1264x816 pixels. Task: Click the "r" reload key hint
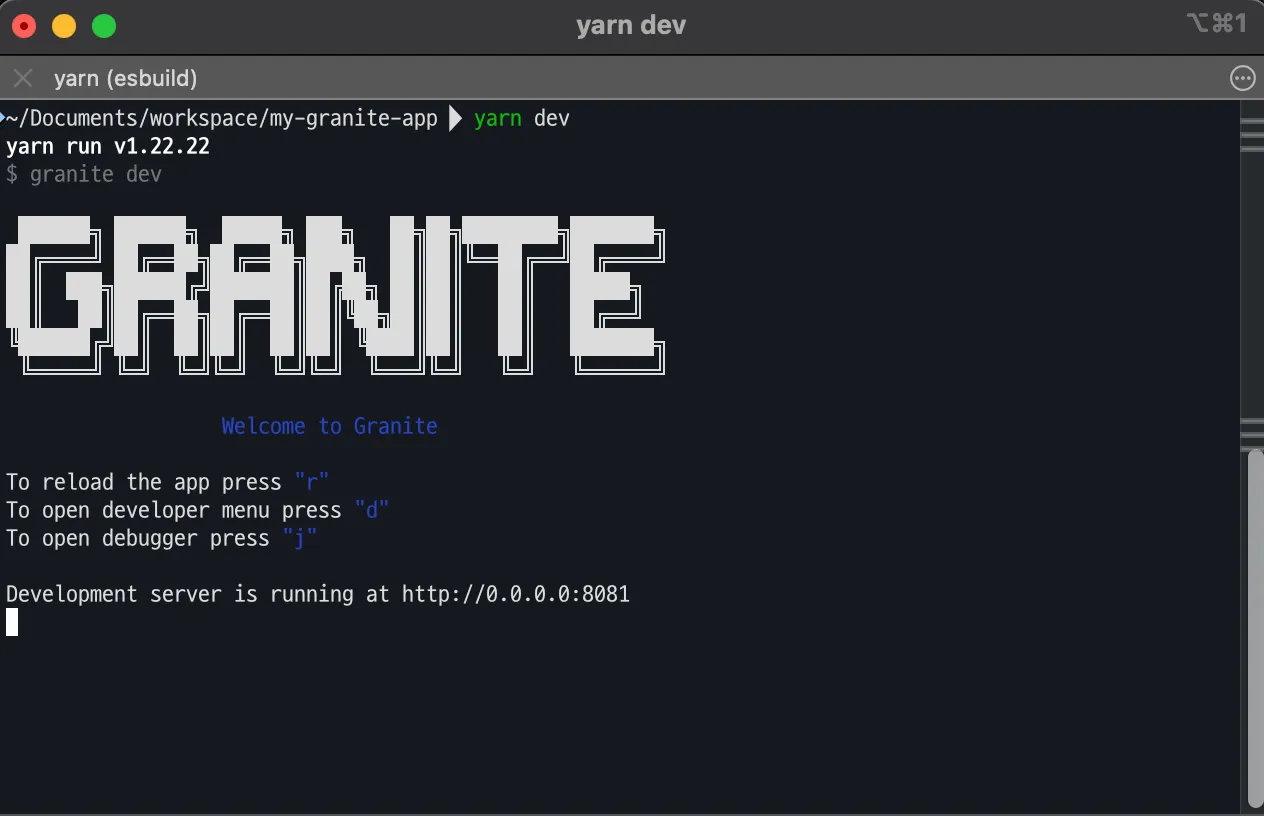(311, 482)
